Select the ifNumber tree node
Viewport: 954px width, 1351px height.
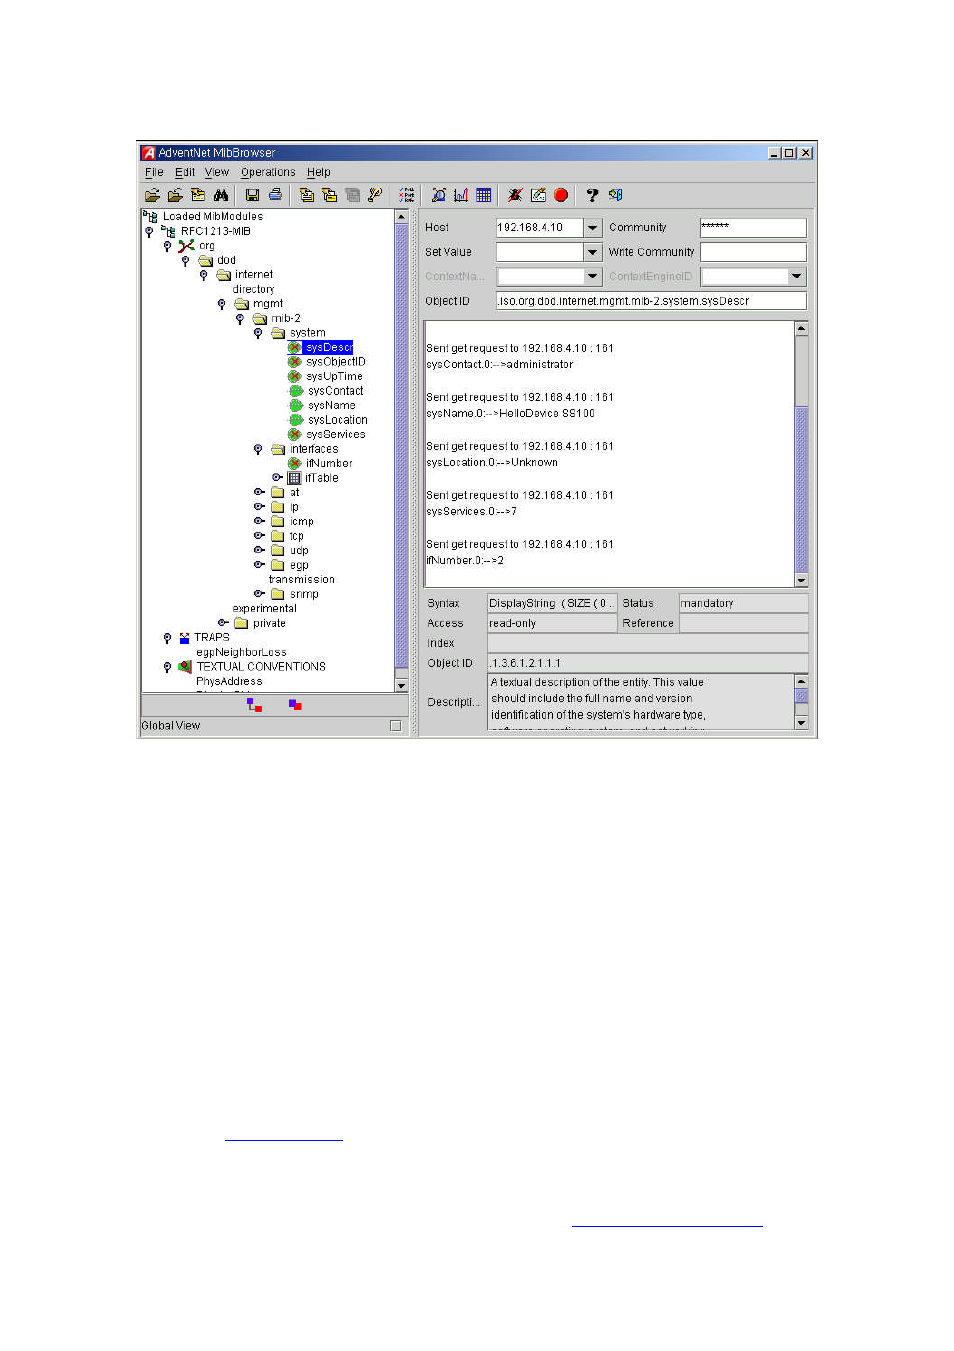click(x=329, y=464)
